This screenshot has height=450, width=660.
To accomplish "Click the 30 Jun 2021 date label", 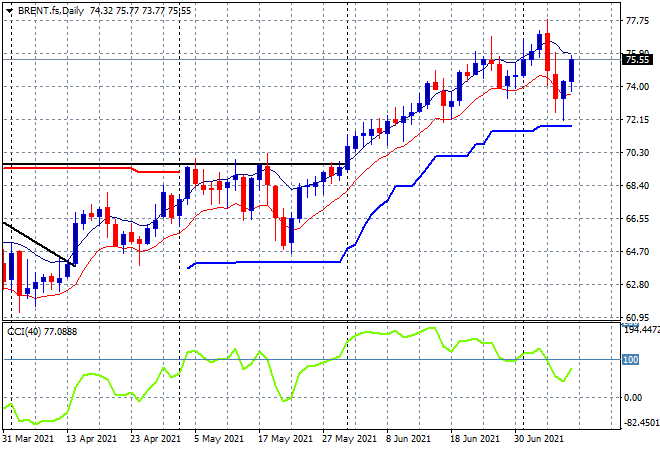I will coord(539,439).
